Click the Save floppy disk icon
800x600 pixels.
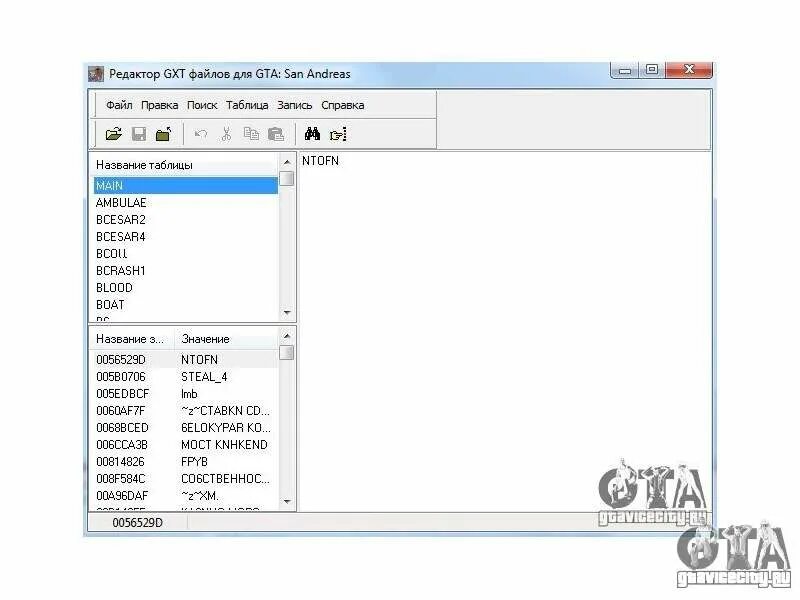139,134
